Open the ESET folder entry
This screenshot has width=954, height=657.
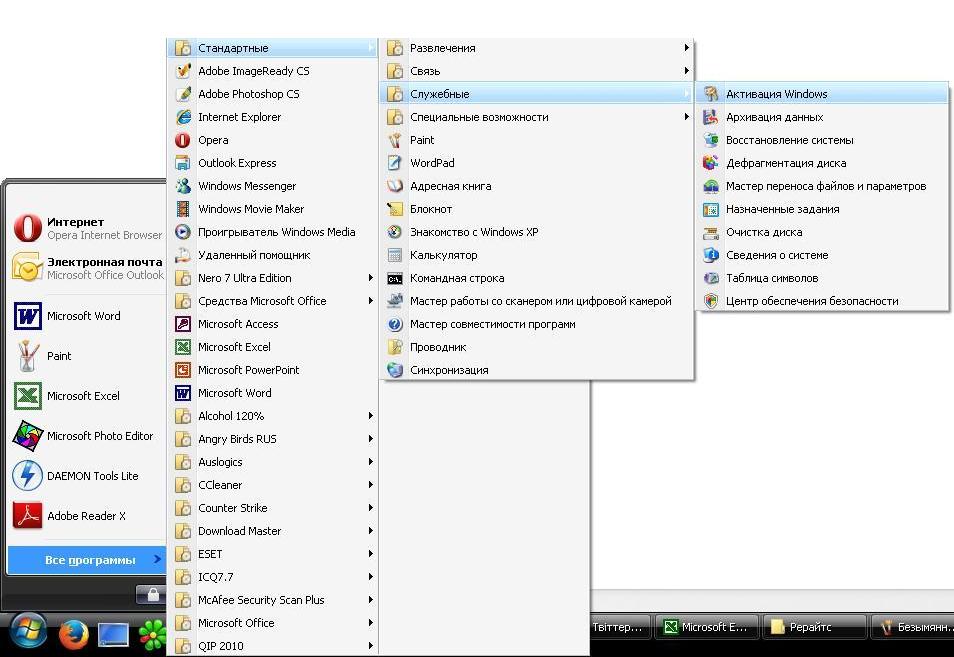(272, 554)
